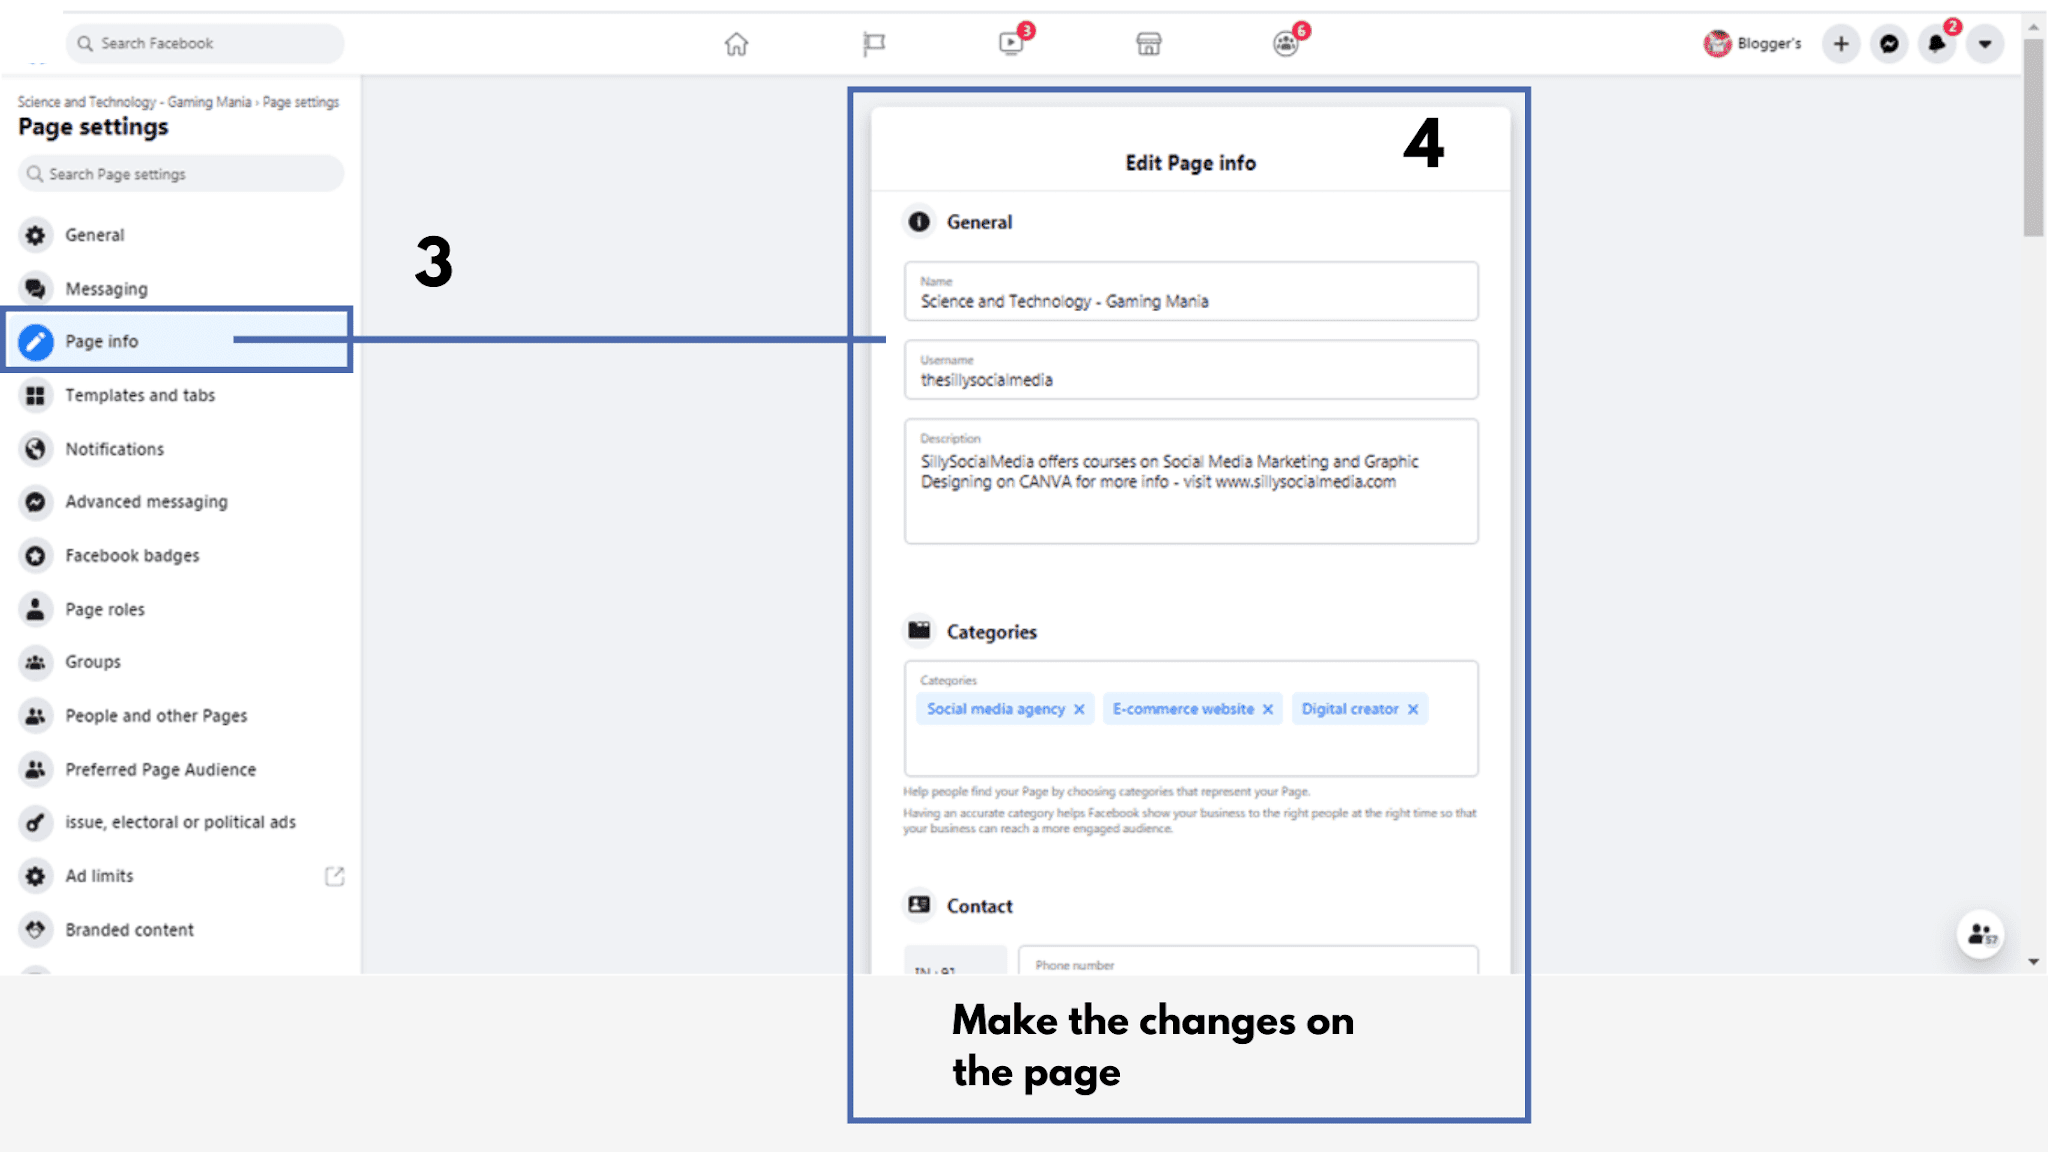Click the Facebook badges icon

(x=36, y=555)
